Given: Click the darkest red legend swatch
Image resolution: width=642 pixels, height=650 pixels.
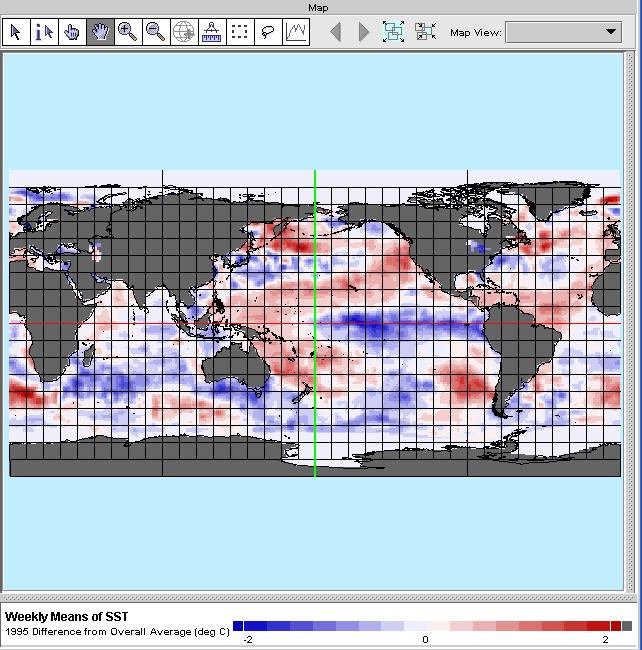Looking at the screenshot, I should click(616, 626).
